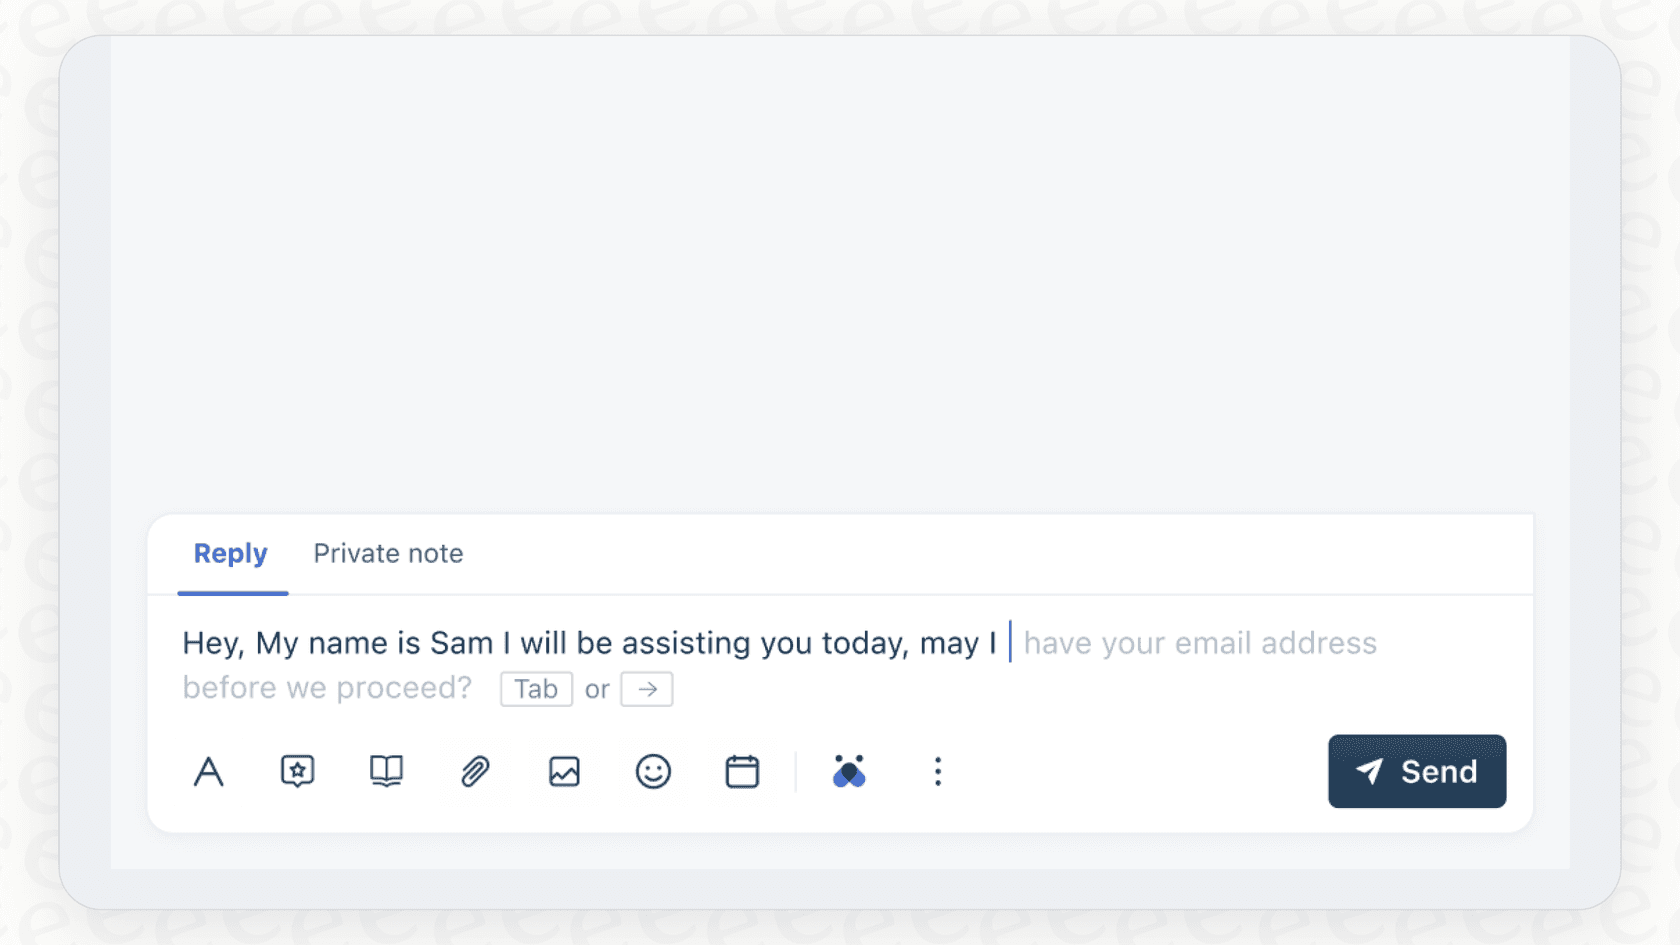Insert an image into the reply
Viewport: 1680px width, 945px height.
[x=563, y=771]
